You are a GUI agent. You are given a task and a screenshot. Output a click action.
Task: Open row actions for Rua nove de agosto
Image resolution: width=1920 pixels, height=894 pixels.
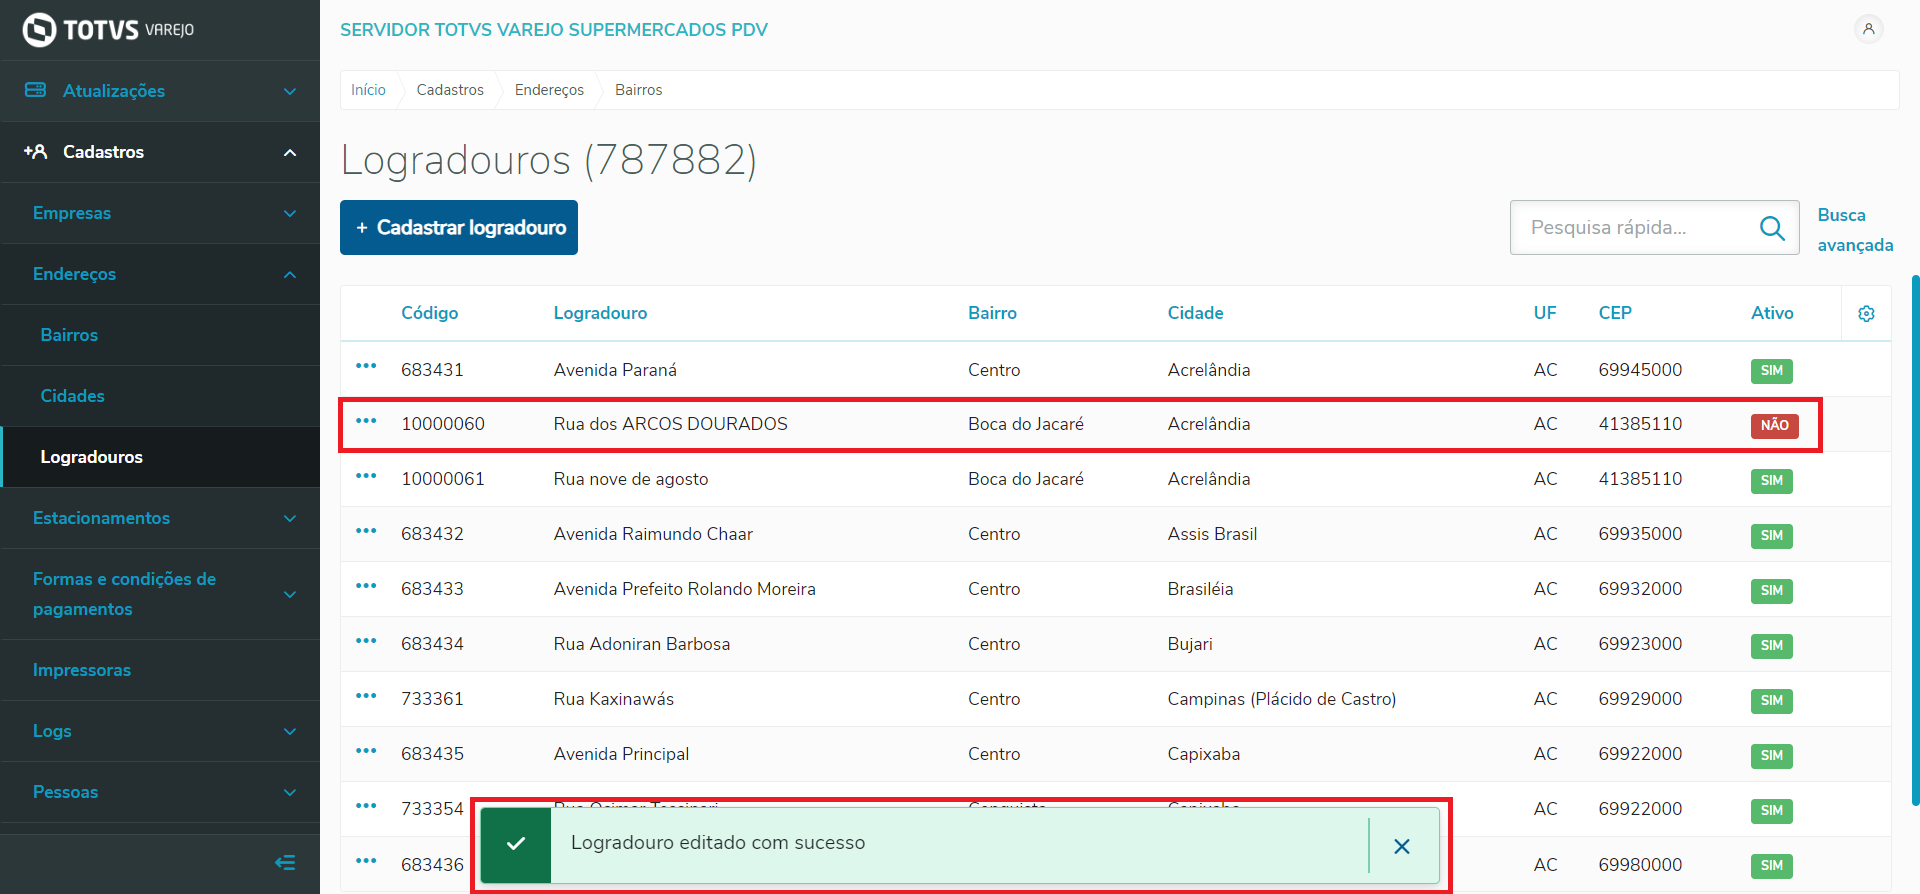(366, 476)
